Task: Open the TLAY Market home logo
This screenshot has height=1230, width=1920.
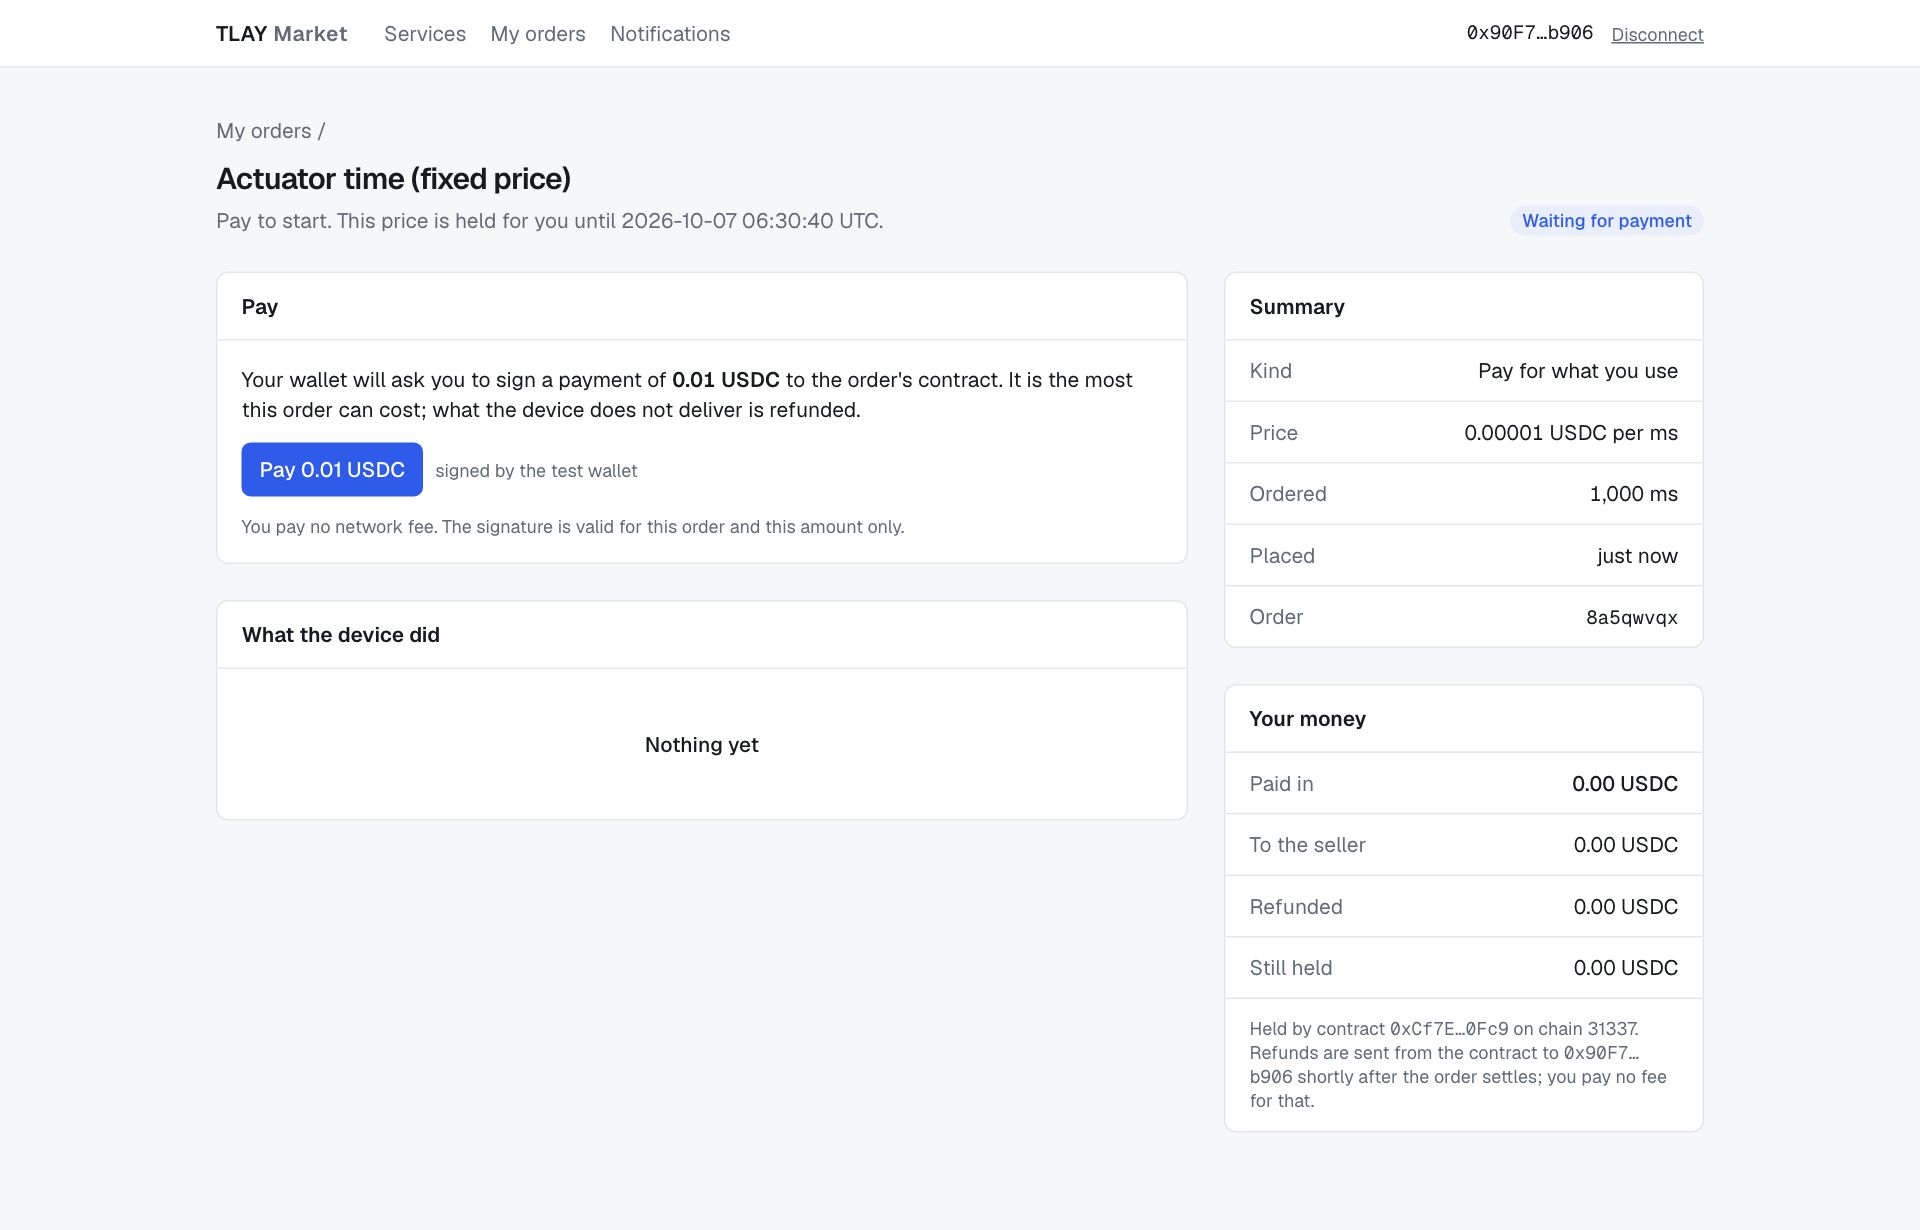Action: click(281, 34)
